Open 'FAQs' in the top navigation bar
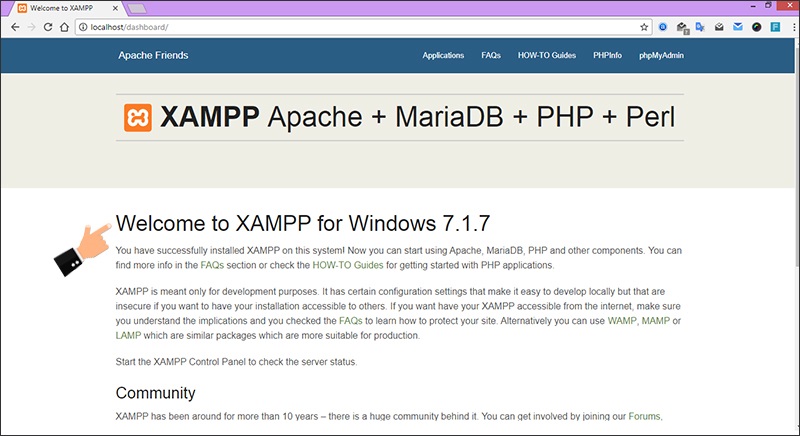The height and width of the screenshot is (436, 800). coord(491,55)
